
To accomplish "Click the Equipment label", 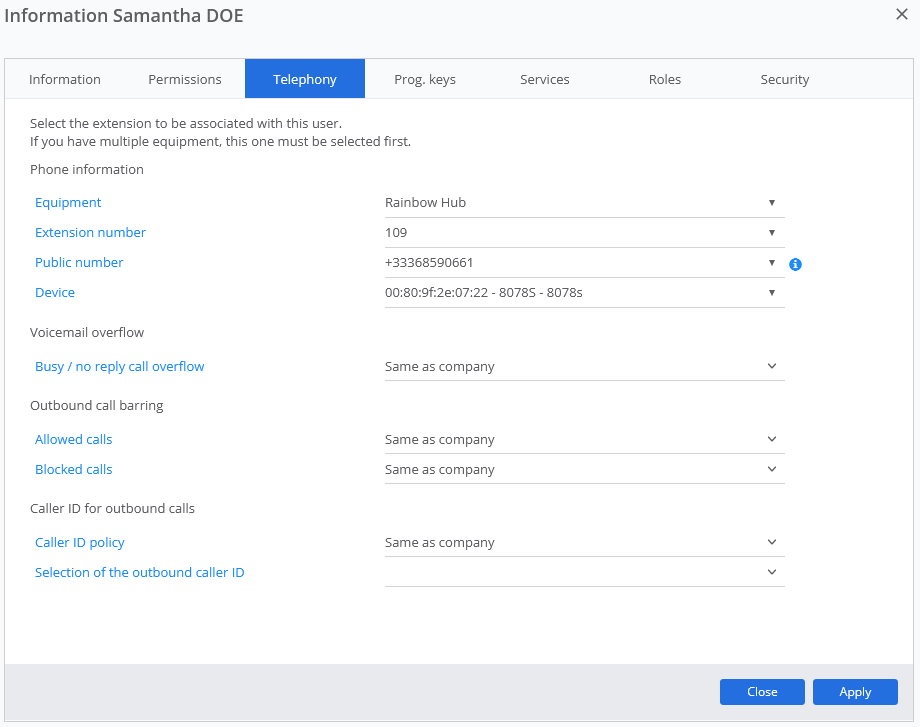I will (x=68, y=202).
